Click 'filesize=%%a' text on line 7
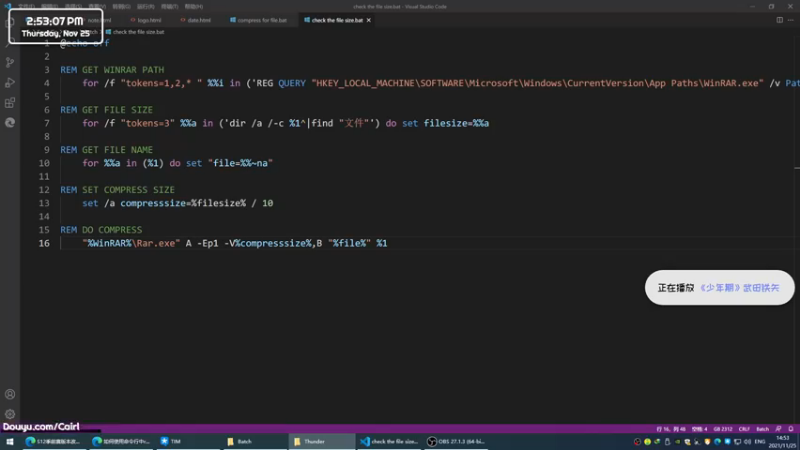Screen dimensions: 800x450 tap(456, 123)
